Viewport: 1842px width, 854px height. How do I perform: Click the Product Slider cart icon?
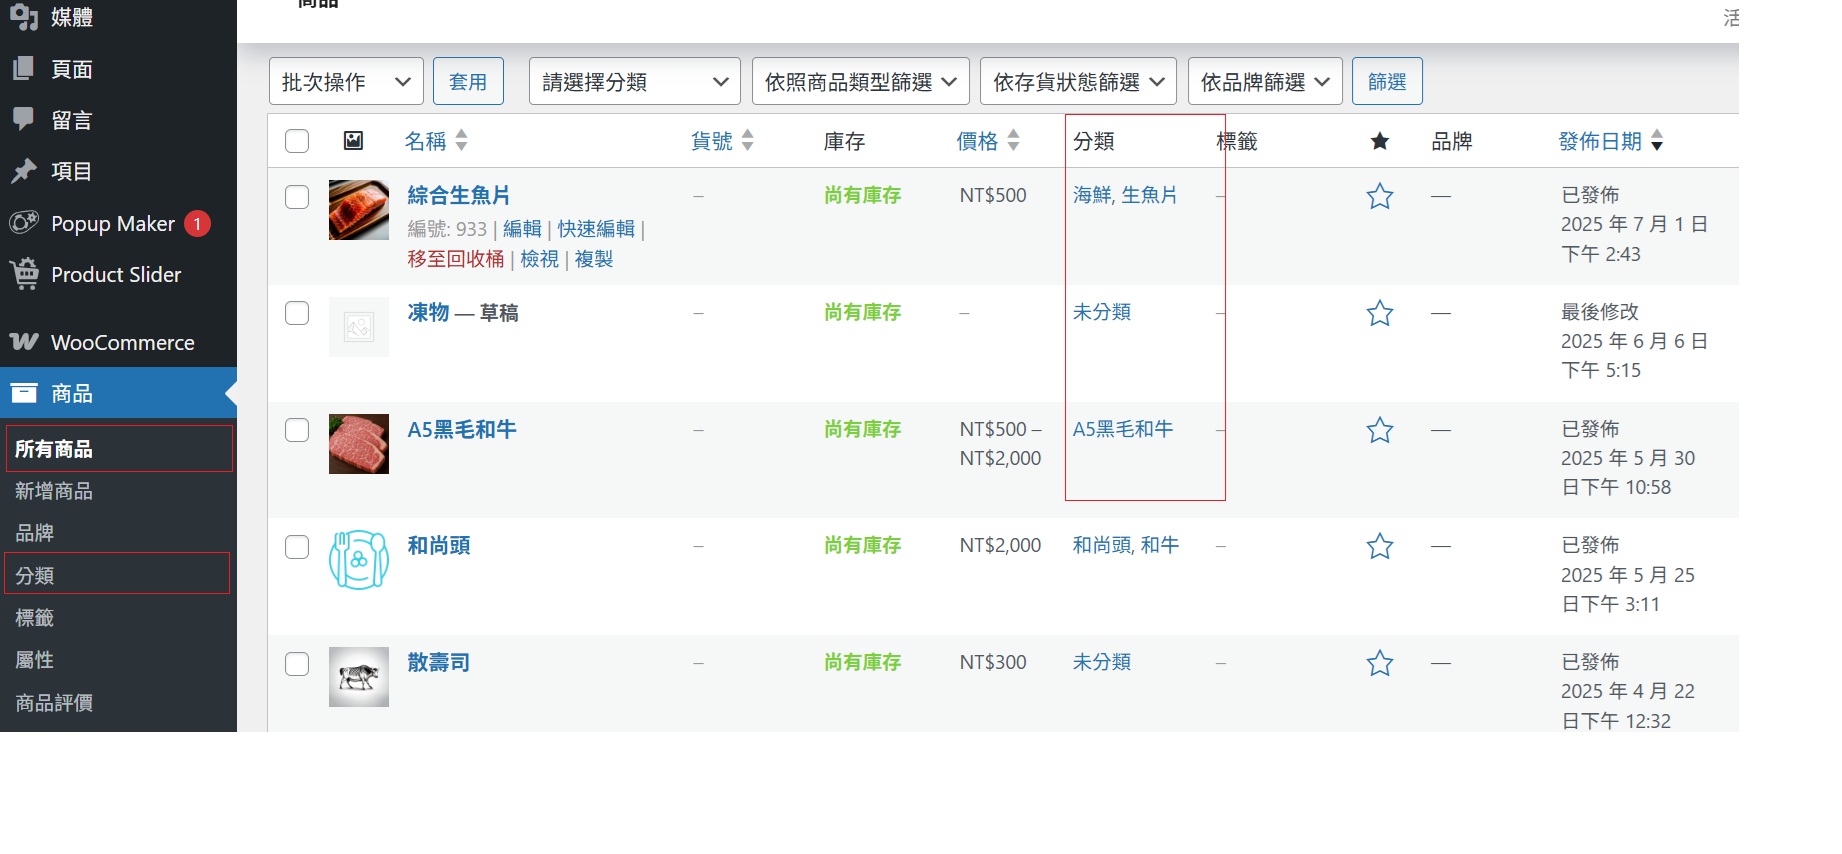pyautogui.click(x=24, y=273)
